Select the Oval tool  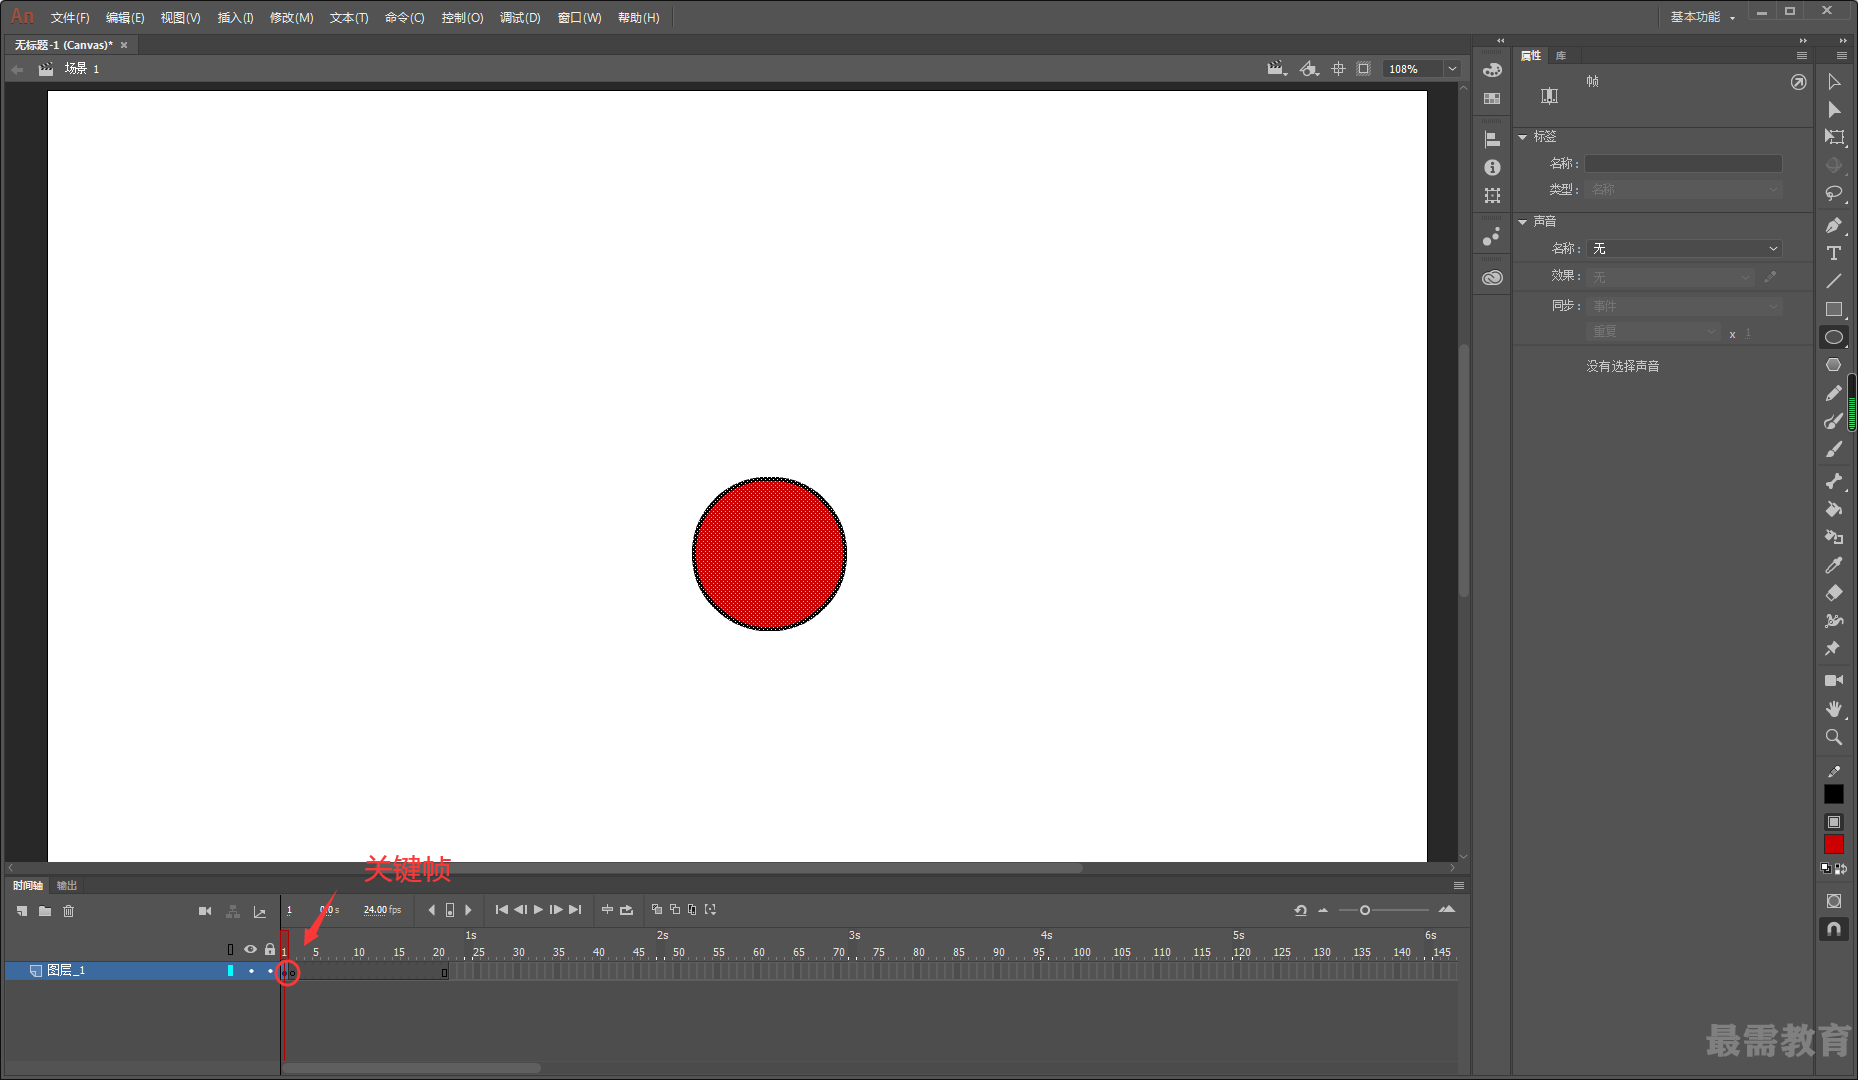(1834, 337)
